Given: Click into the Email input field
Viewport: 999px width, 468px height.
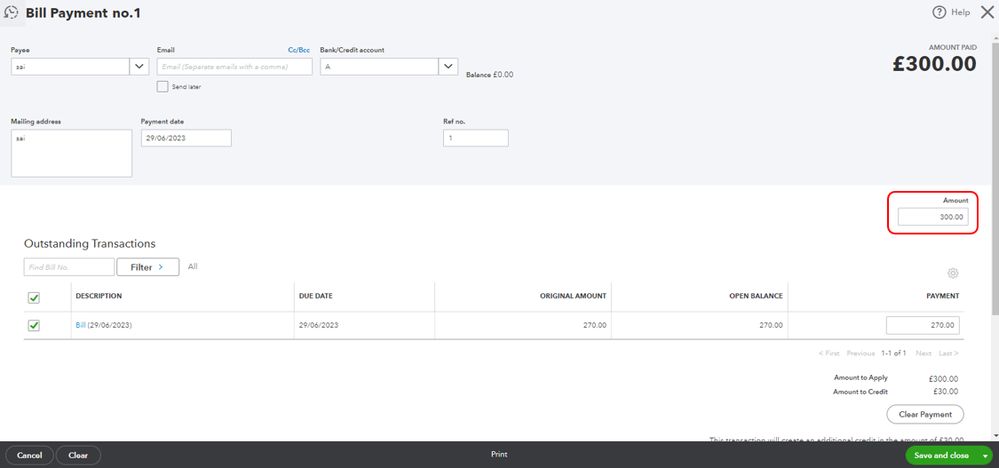Looking at the screenshot, I should 234,66.
